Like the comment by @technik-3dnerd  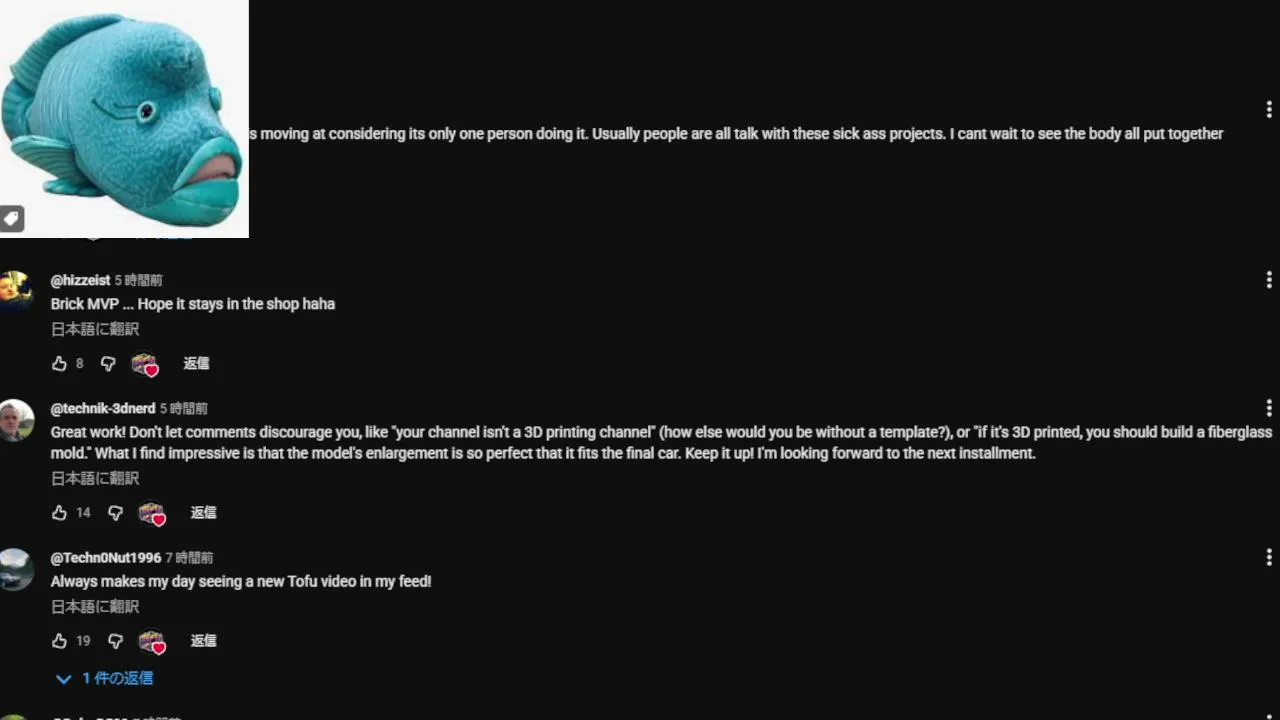coord(60,513)
